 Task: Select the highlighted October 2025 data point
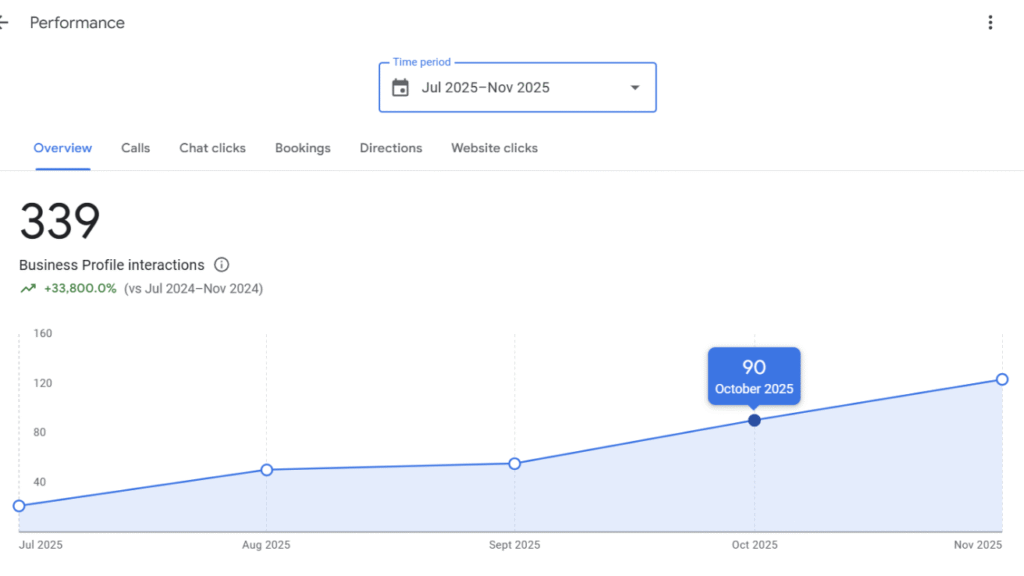[754, 420]
